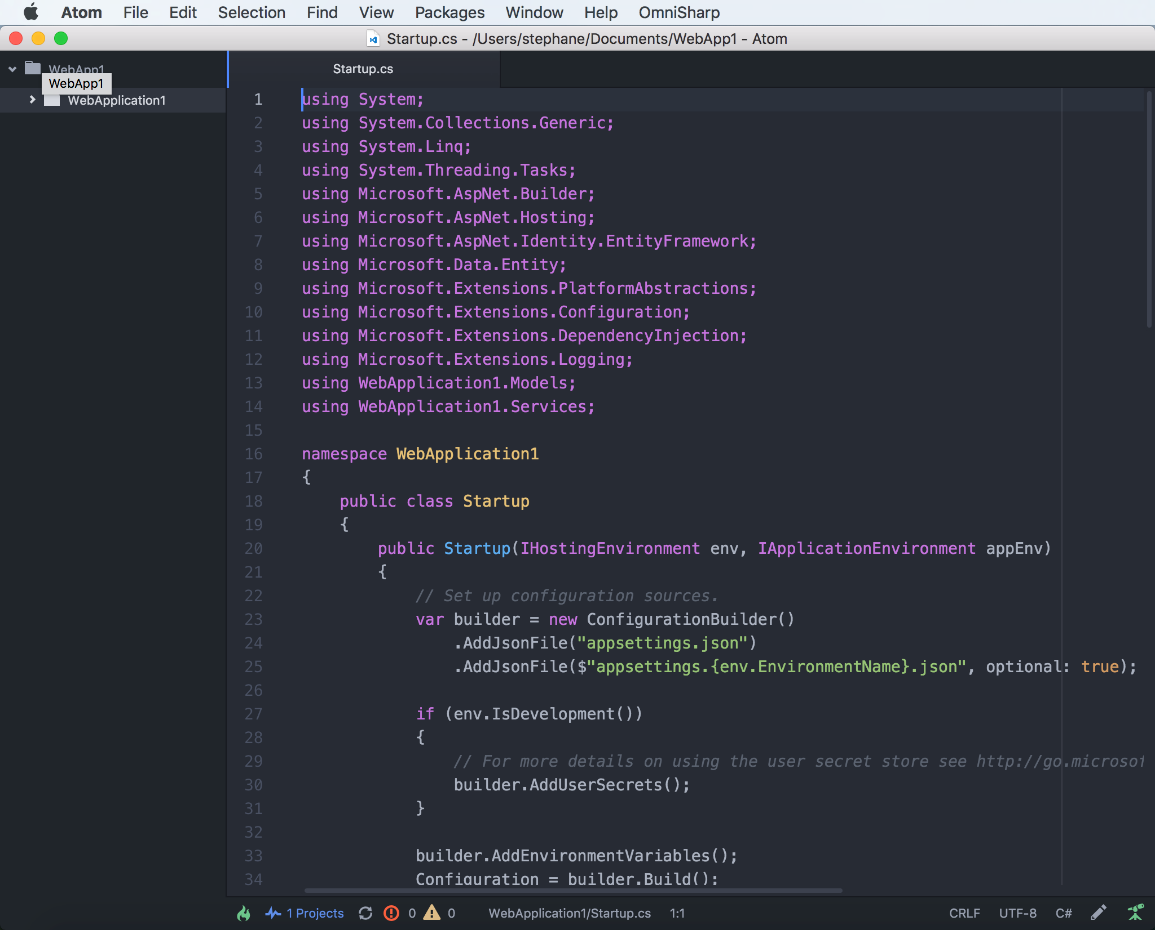Image resolution: width=1155 pixels, height=930 pixels.
Task: Click the file icon in window title
Action: coord(373,39)
